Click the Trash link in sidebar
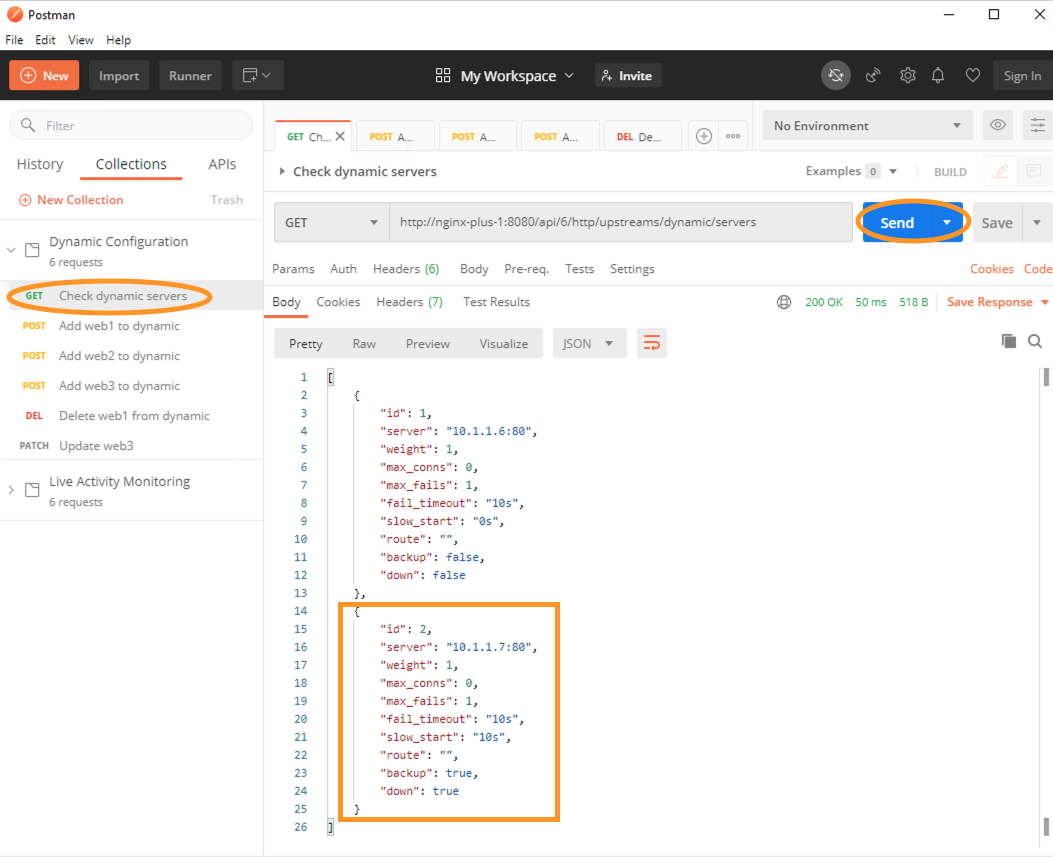This screenshot has height=857, width=1053. click(226, 200)
